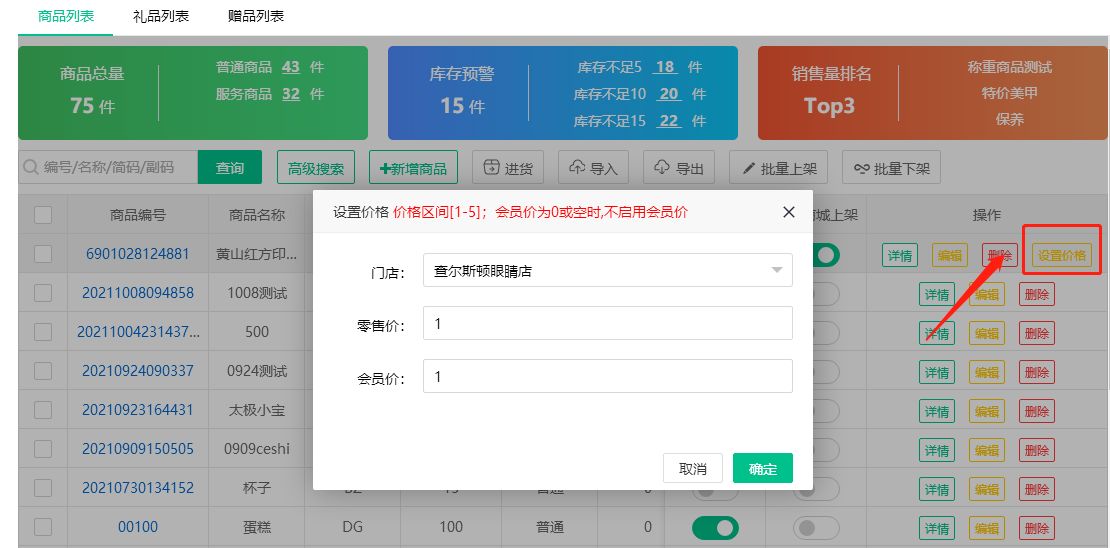Run the 查询 search
The height and width of the screenshot is (548, 1110).
230,168
